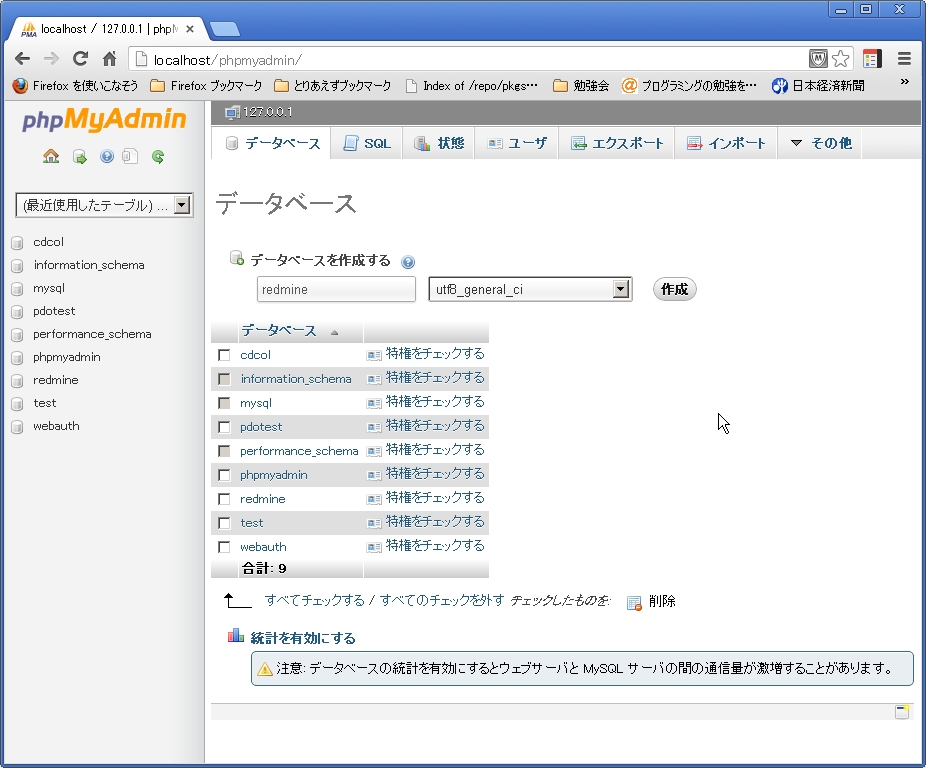The height and width of the screenshot is (768, 926).
Task: Click the 統計を有効にする link
Action: [303, 639]
